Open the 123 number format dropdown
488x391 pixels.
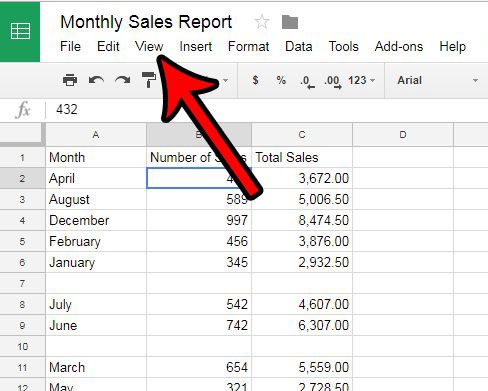point(361,80)
